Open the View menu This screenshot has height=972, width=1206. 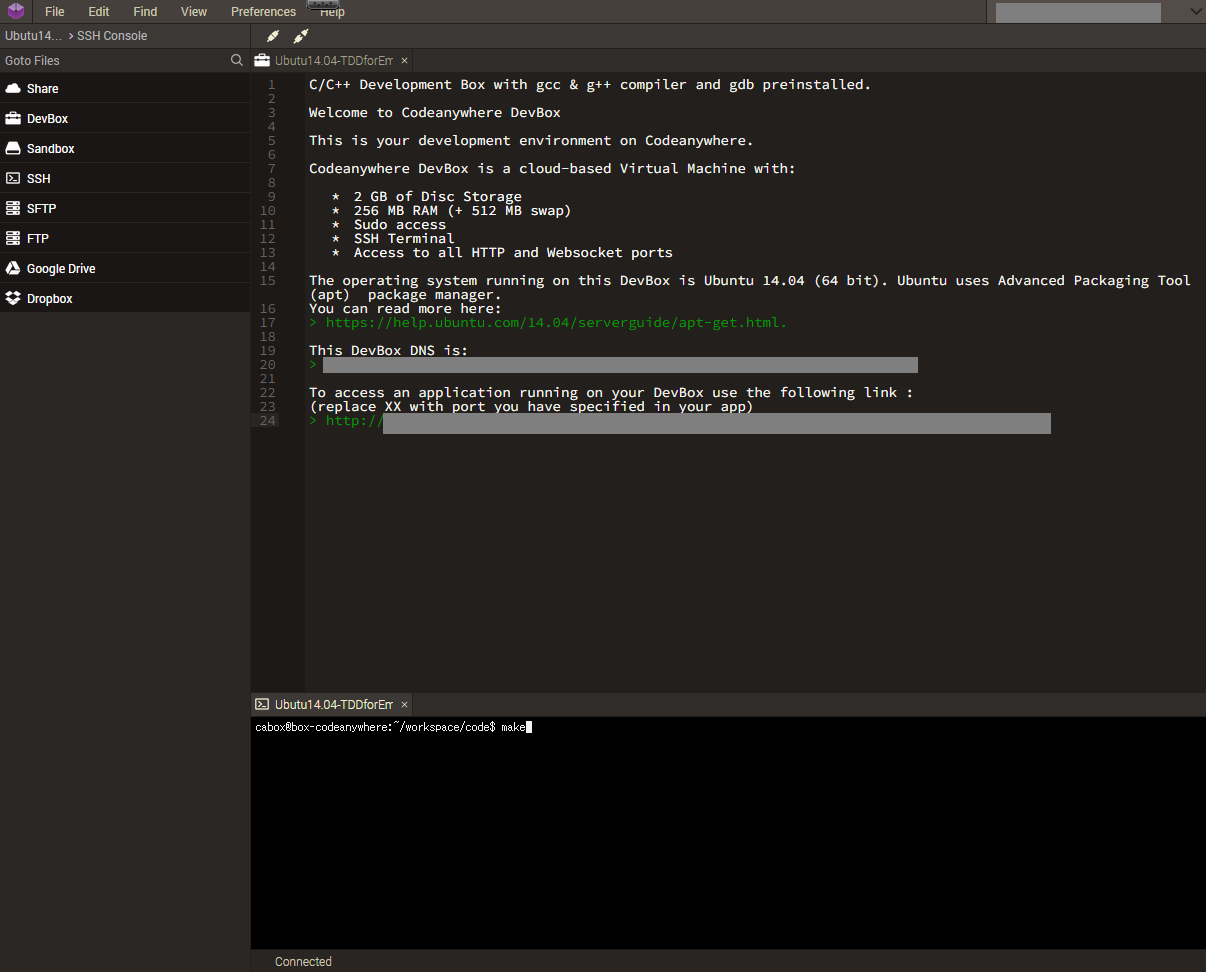[194, 12]
